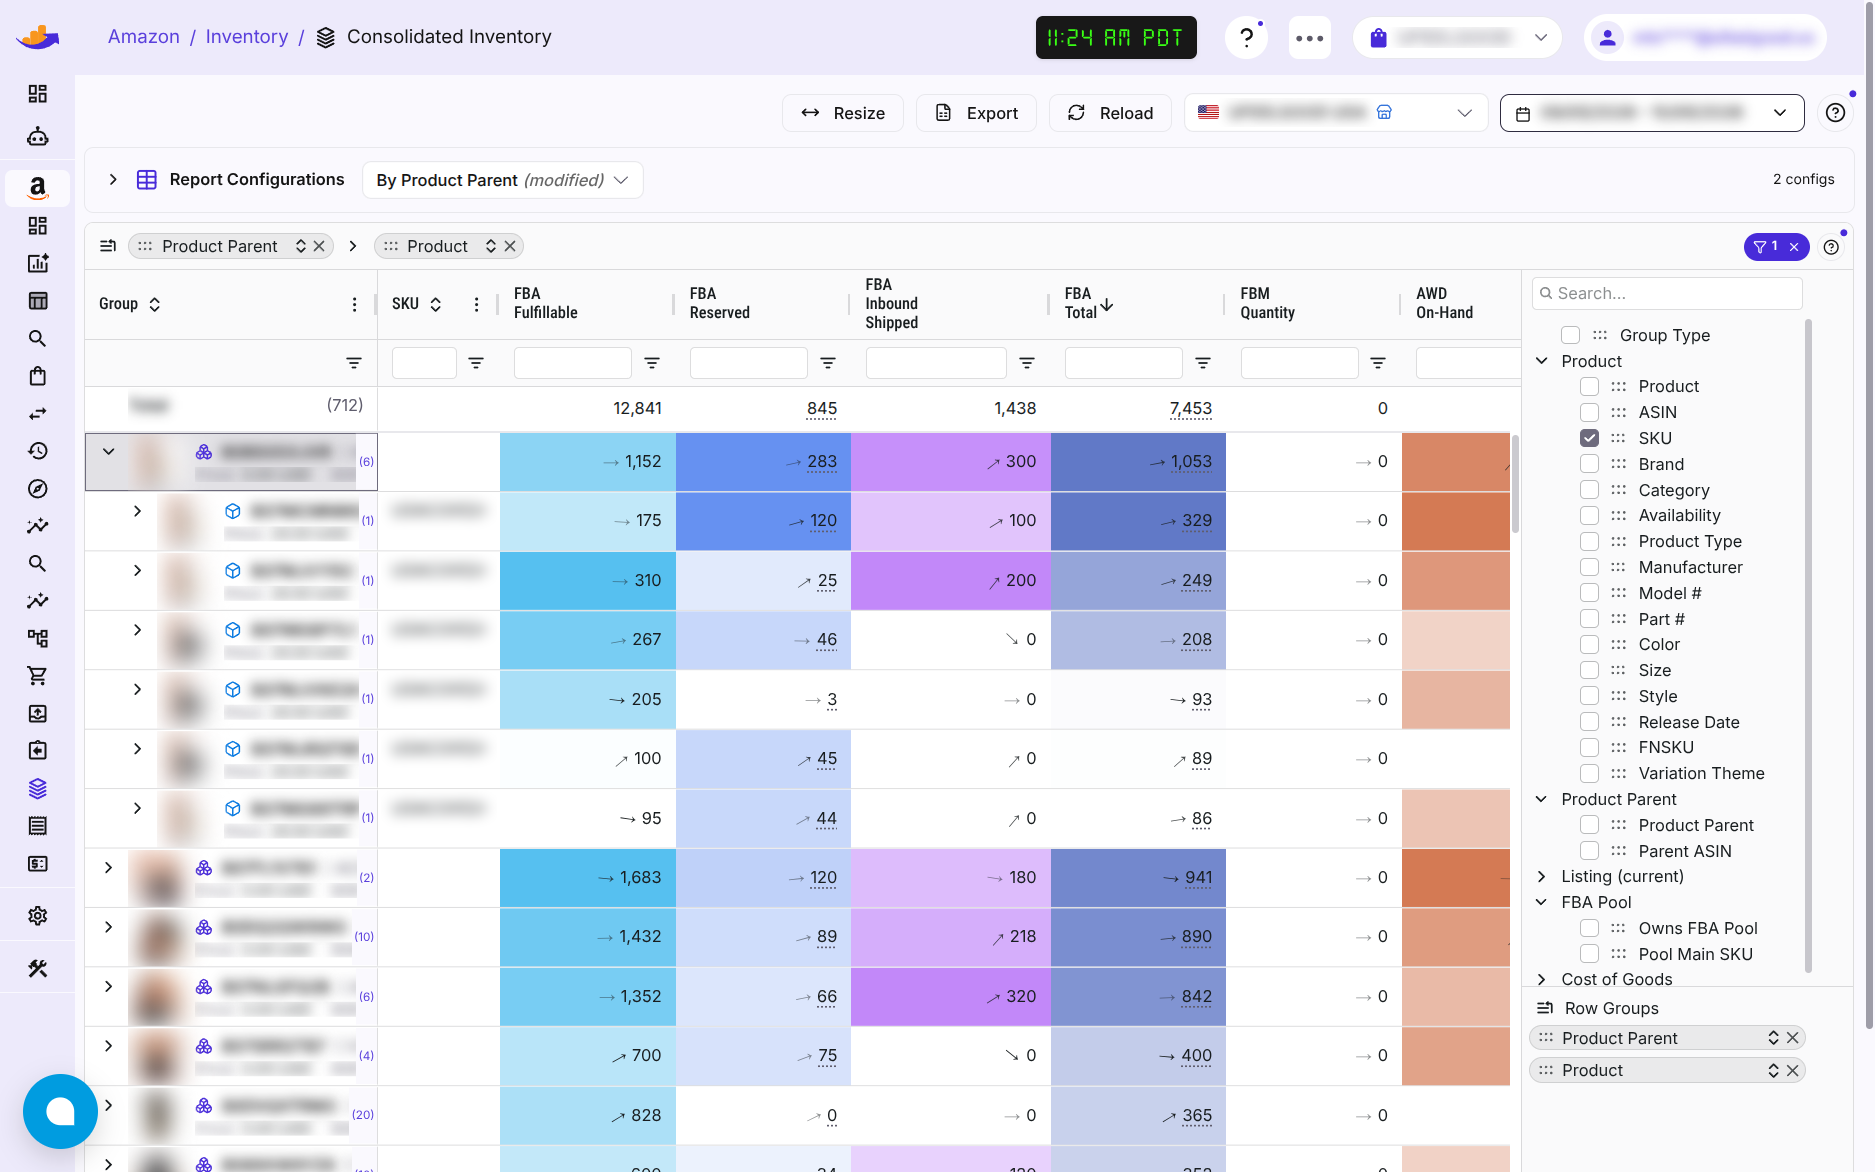Select the layers inventory sidebar icon
The width and height of the screenshot is (1875, 1172).
(x=37, y=789)
